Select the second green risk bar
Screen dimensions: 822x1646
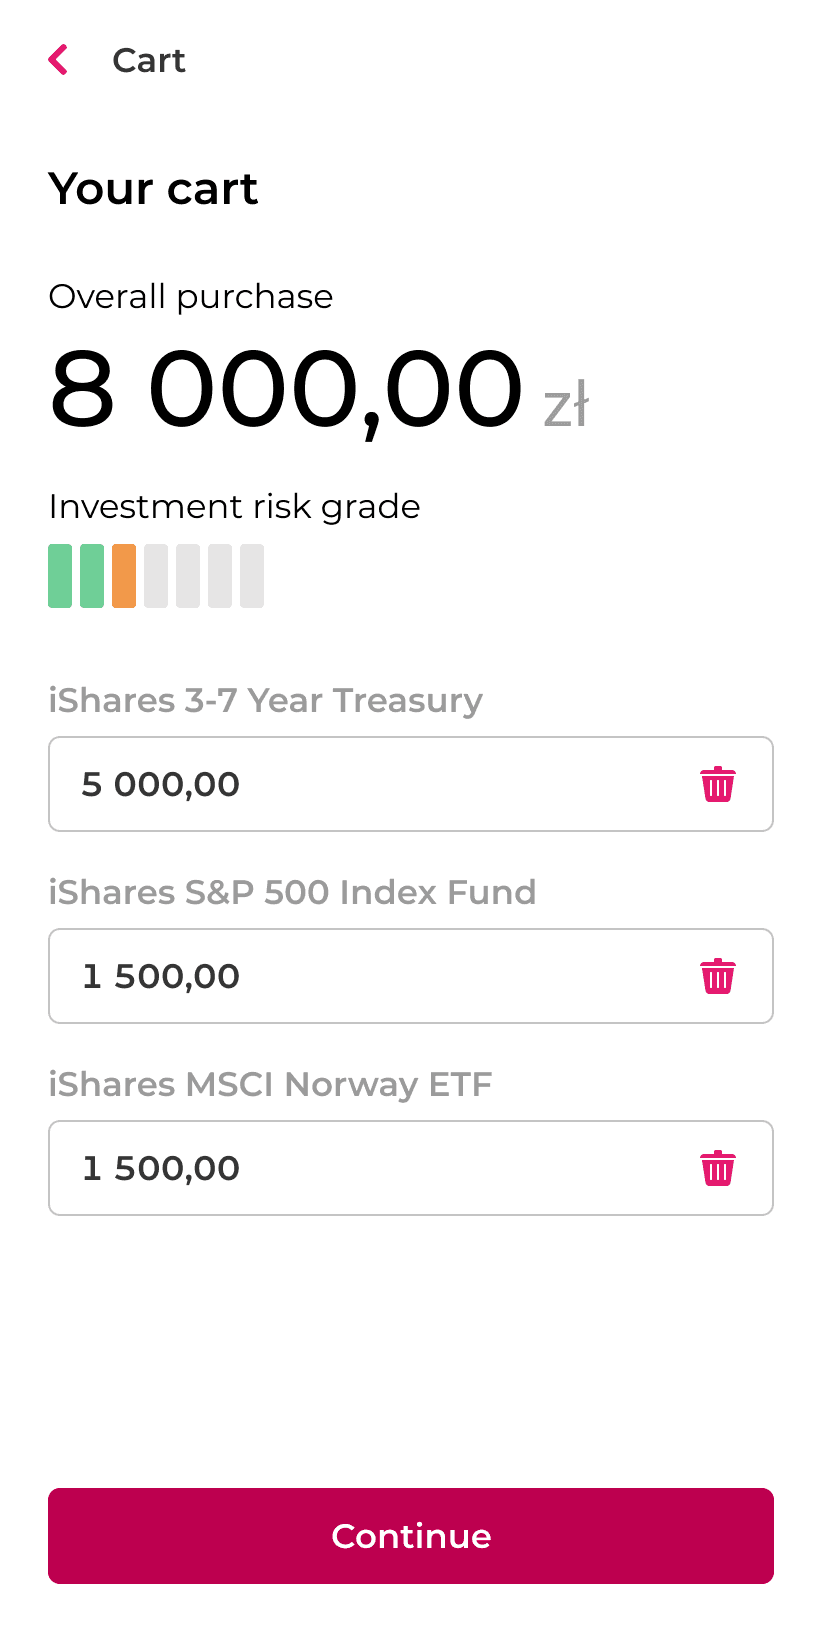(92, 576)
